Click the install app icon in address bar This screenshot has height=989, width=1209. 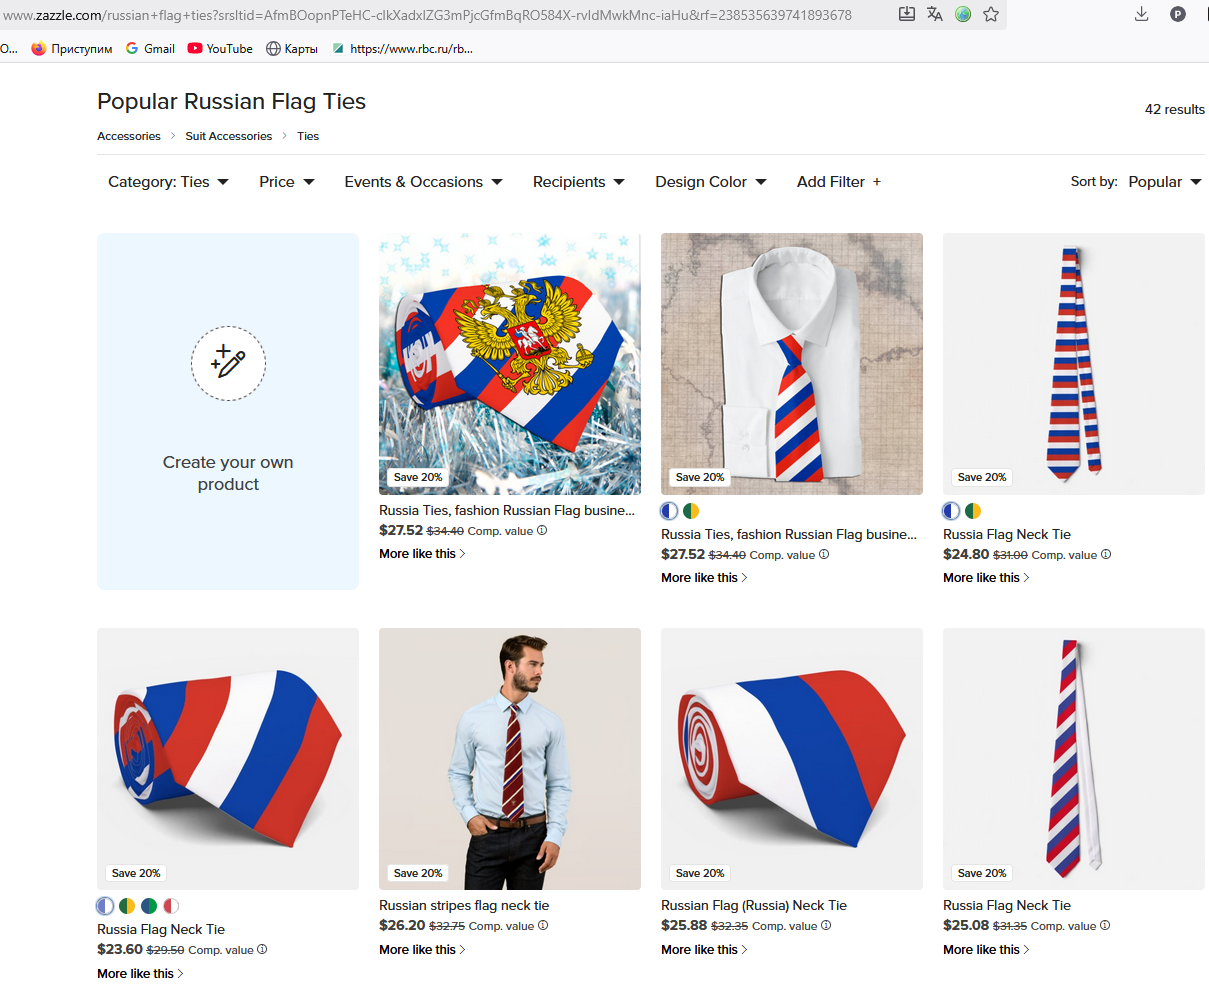click(x=907, y=14)
